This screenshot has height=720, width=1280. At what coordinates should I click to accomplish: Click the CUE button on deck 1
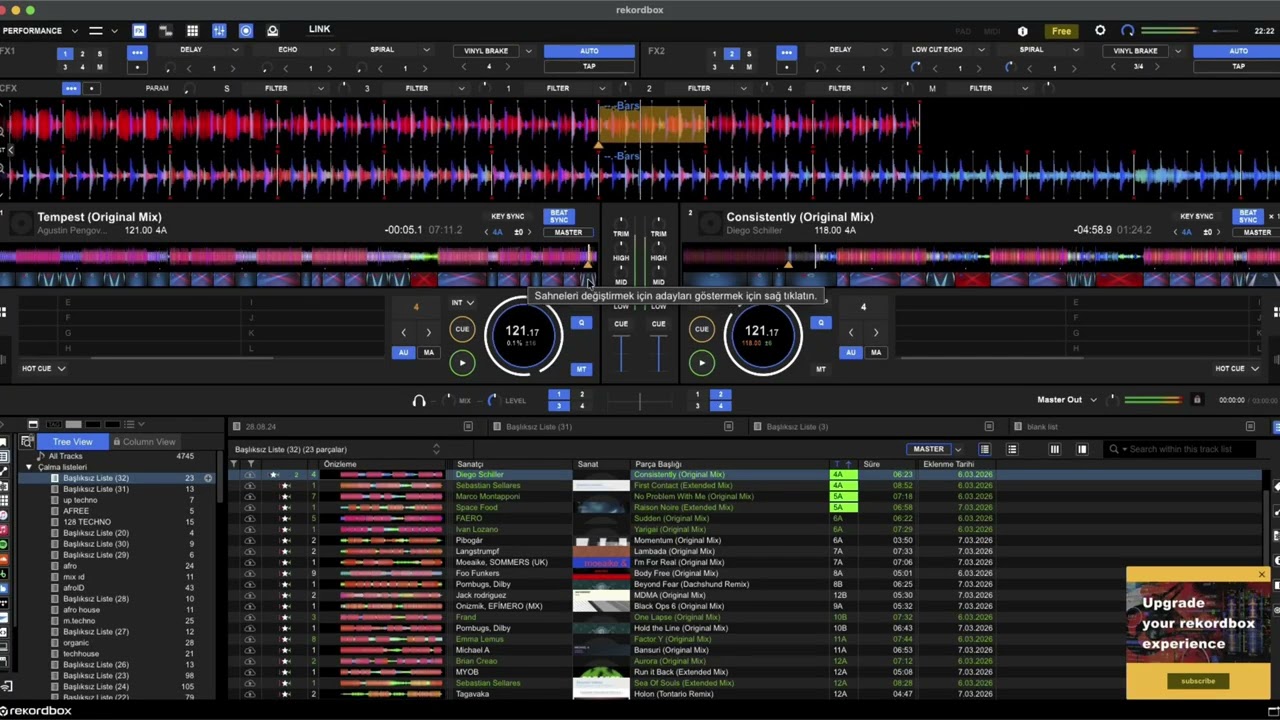462,329
